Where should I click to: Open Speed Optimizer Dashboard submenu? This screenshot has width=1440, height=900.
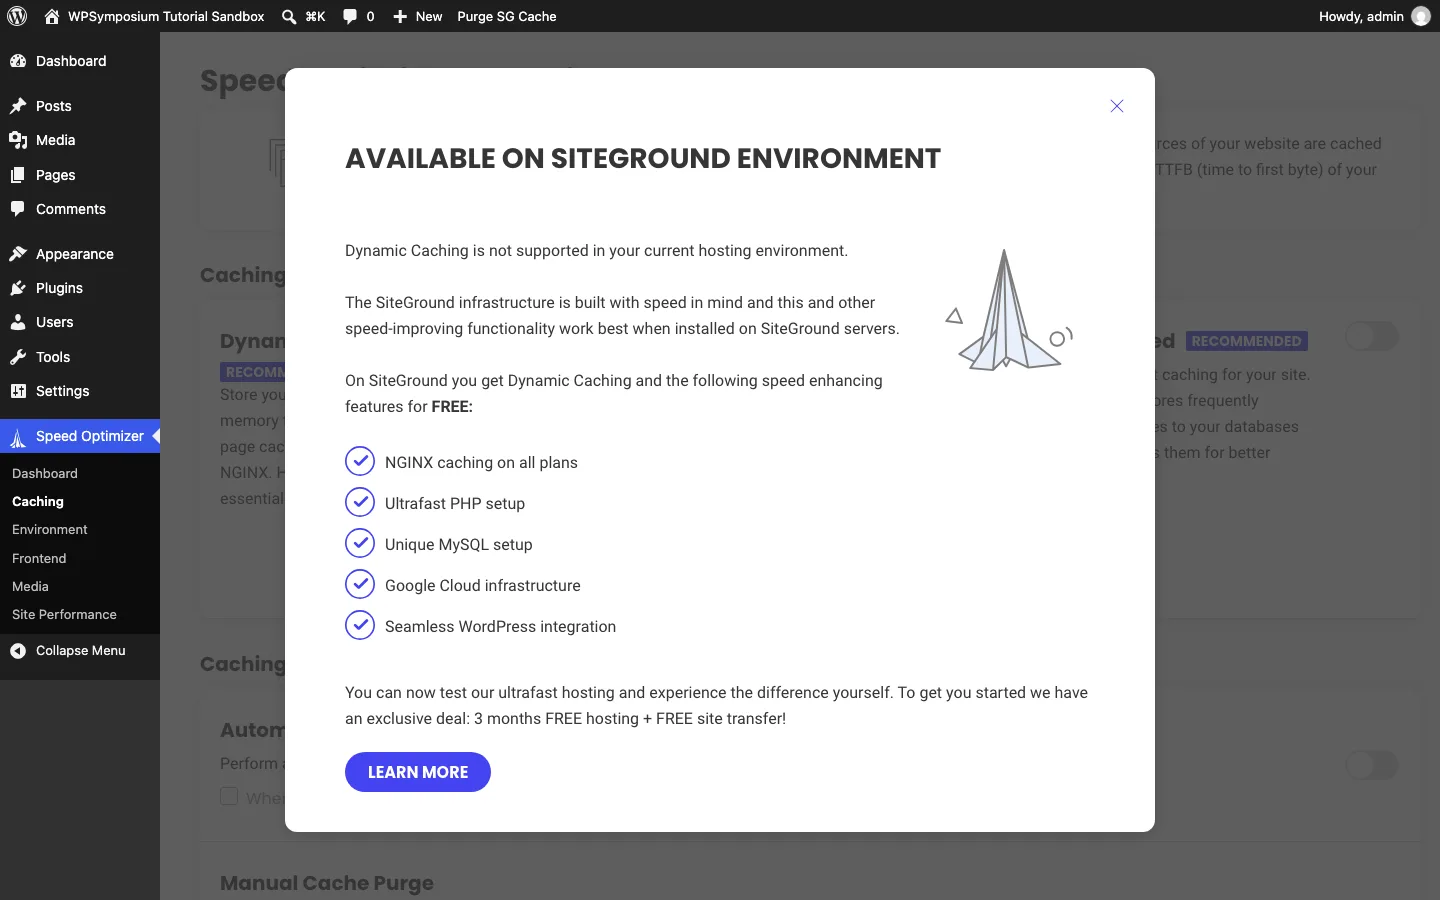[x=45, y=473]
